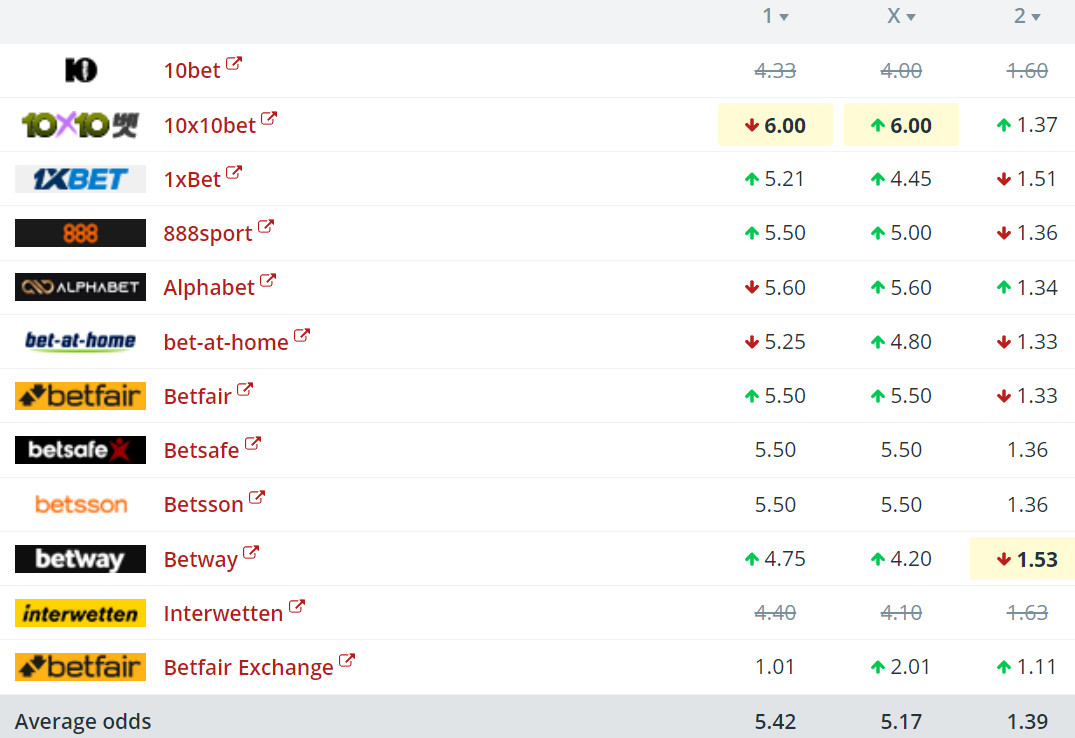
Task: Click external link icon next to Interwetten
Action: (297, 606)
